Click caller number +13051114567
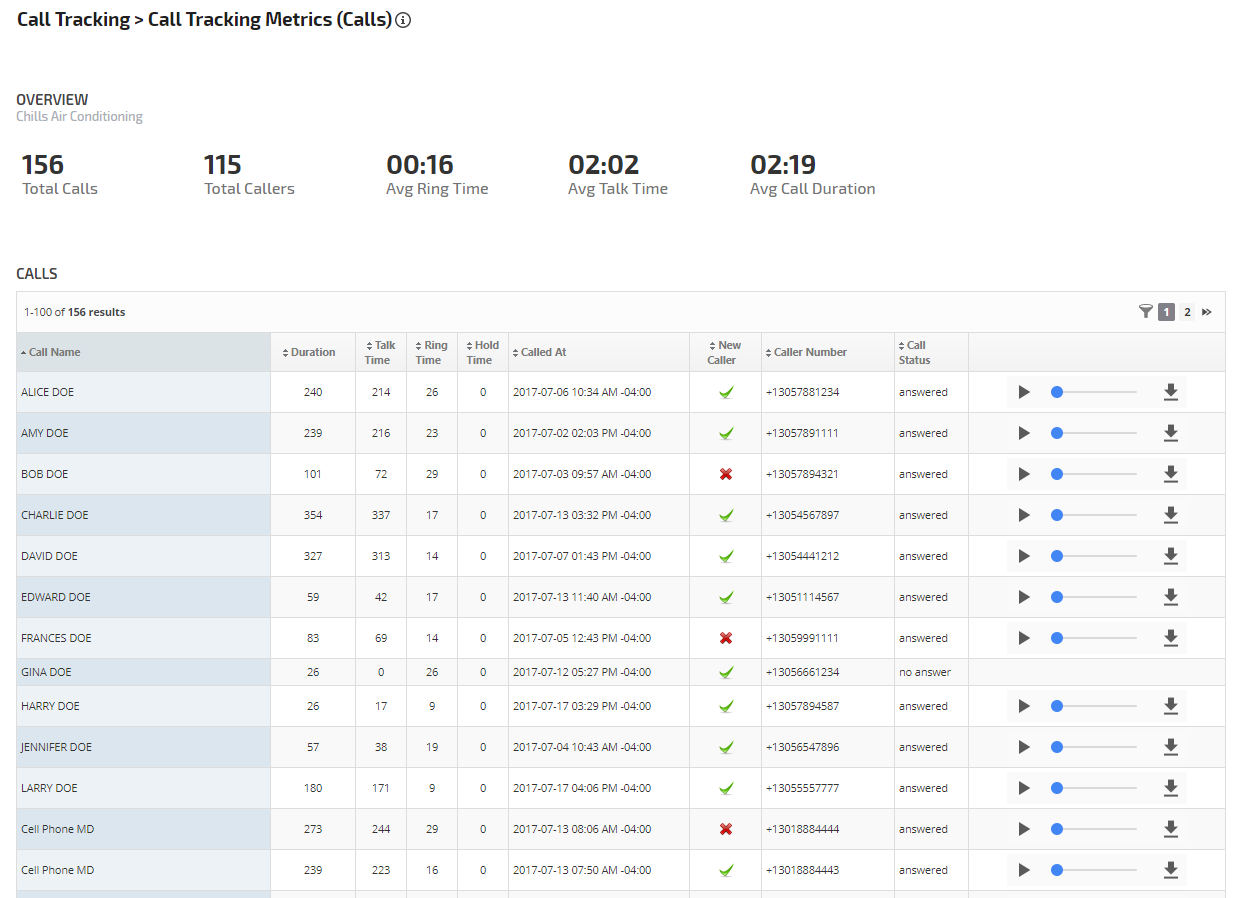1233x898 pixels. pyautogui.click(x=802, y=597)
